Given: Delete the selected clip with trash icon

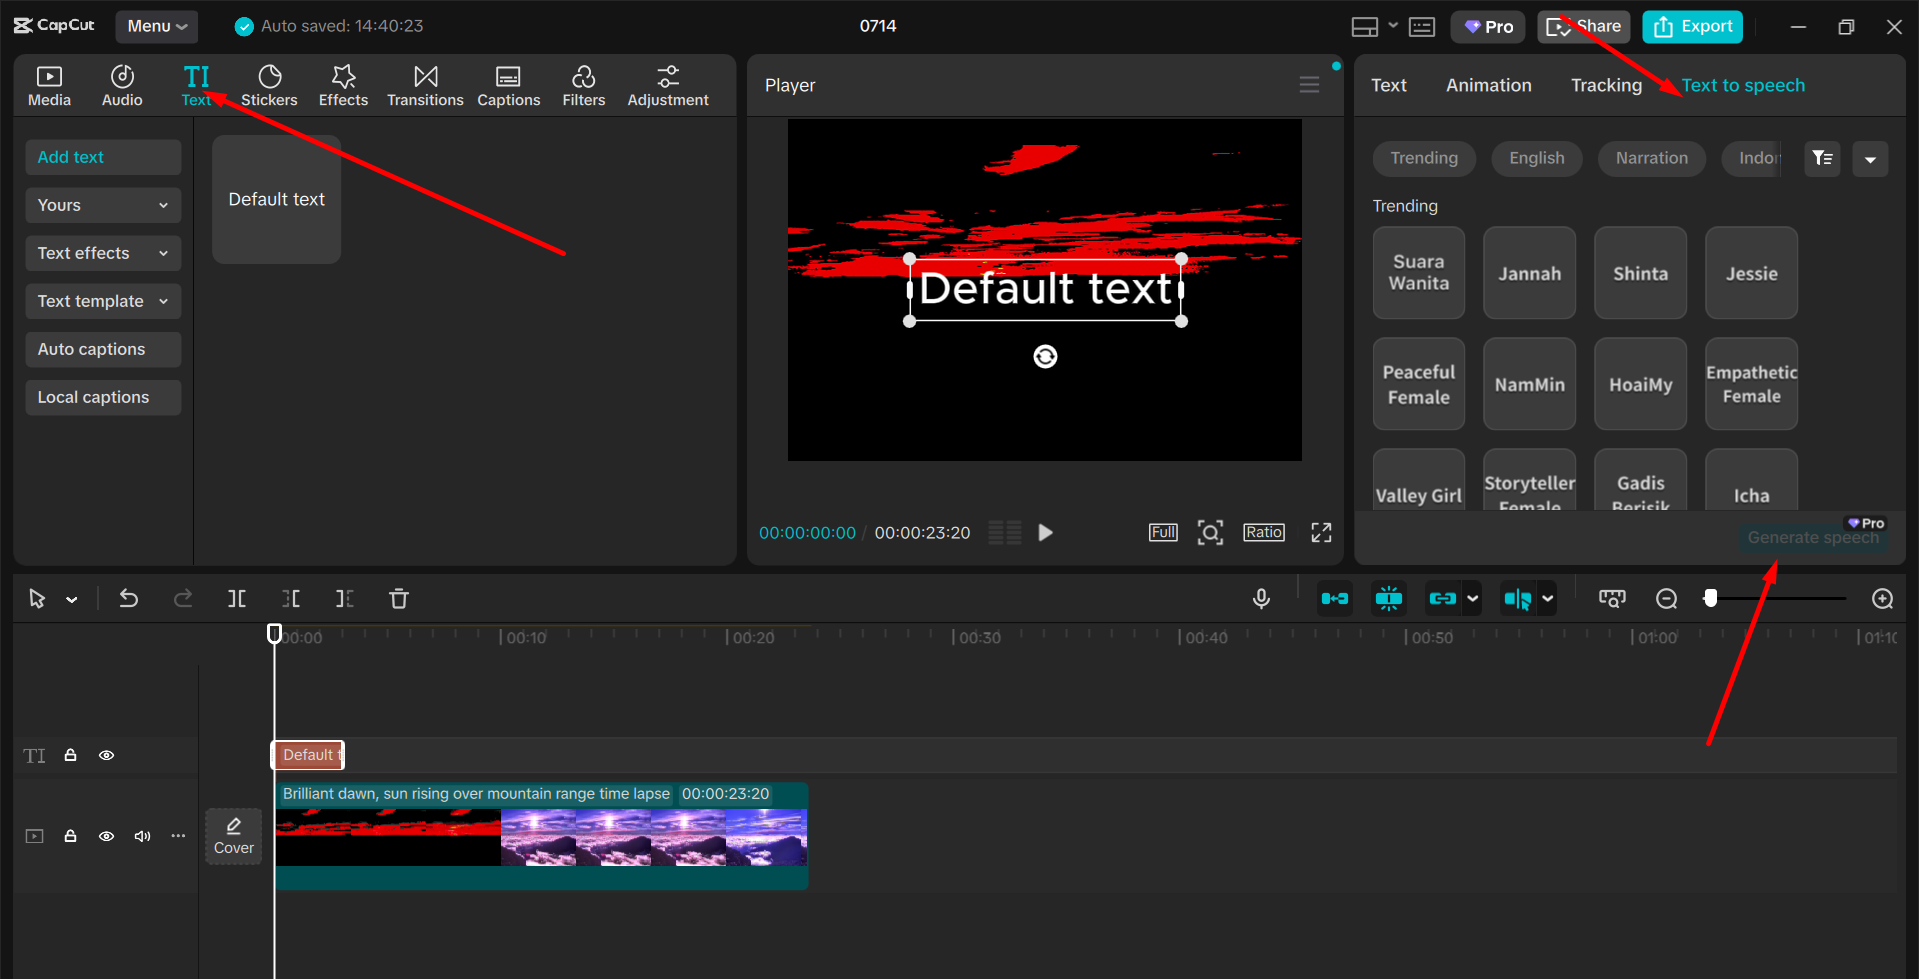Looking at the screenshot, I should click(399, 598).
